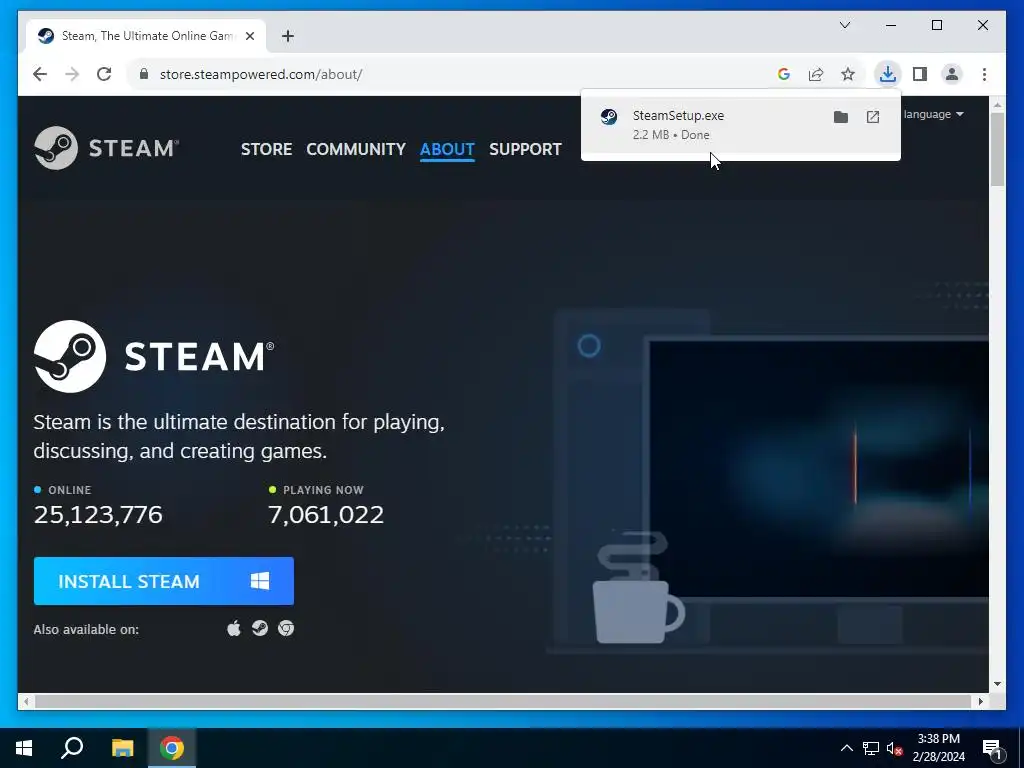
Task: Share this page via share icon
Action: (816, 74)
